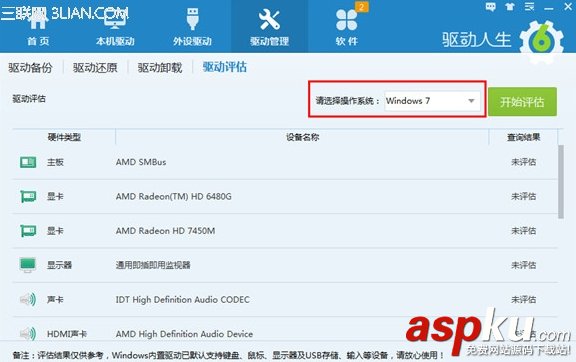The image size is (576, 362).
Task: Click the 请选择操作系统 label
Action: pyautogui.click(x=348, y=101)
